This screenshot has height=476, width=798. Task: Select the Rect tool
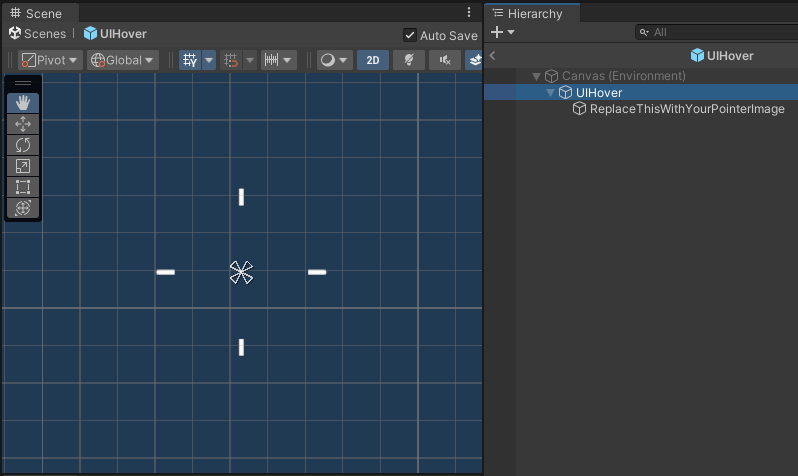pyautogui.click(x=23, y=187)
